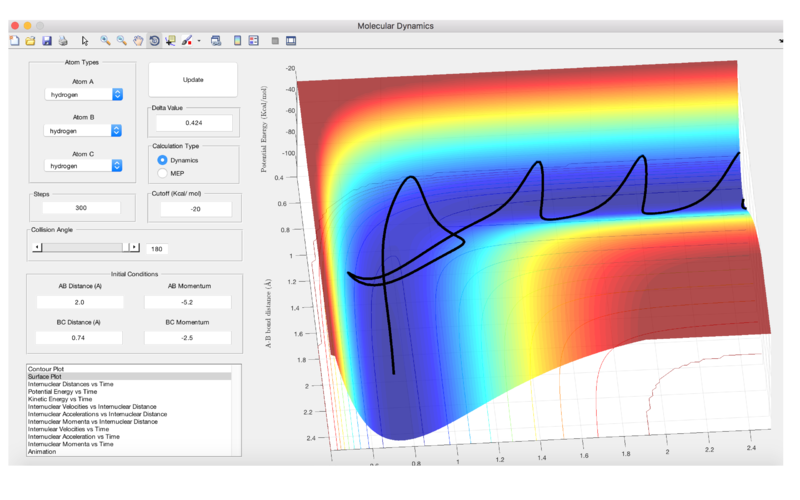The height and width of the screenshot is (500, 800).
Task: Select Internuclear Distances vs Time
Action: click(x=129, y=384)
